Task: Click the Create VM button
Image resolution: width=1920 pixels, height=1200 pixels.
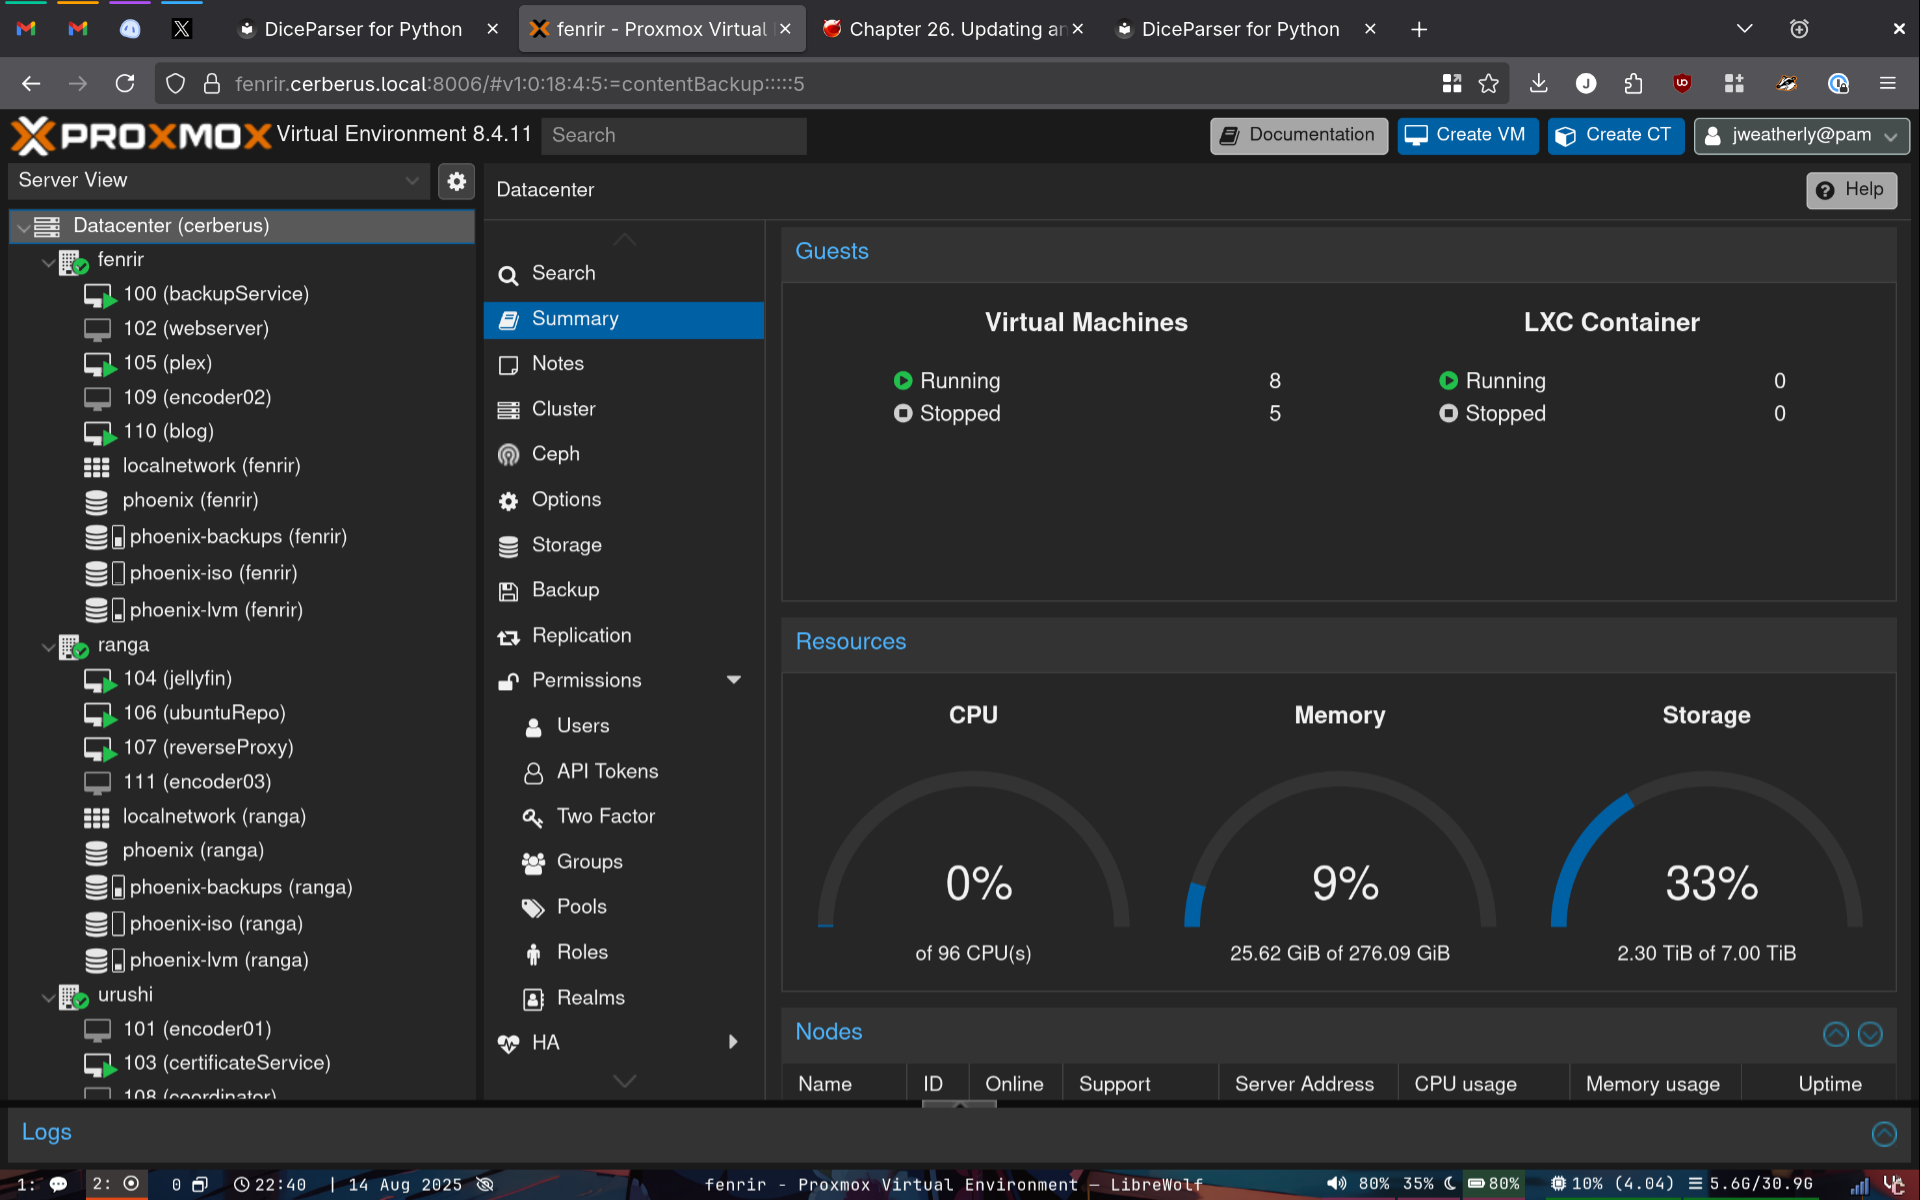Action: click(1467, 136)
